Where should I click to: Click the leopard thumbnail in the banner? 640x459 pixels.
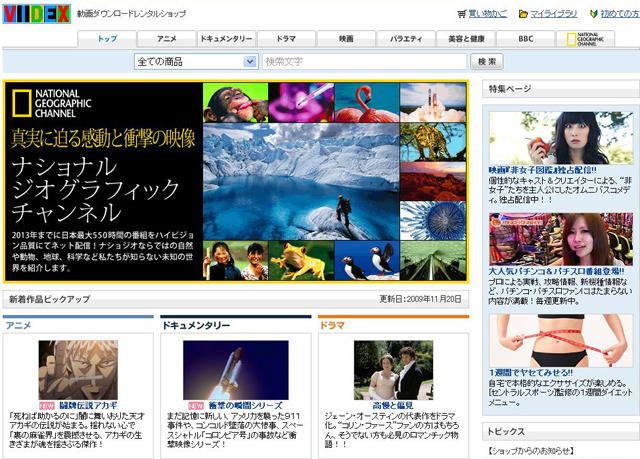(433, 142)
